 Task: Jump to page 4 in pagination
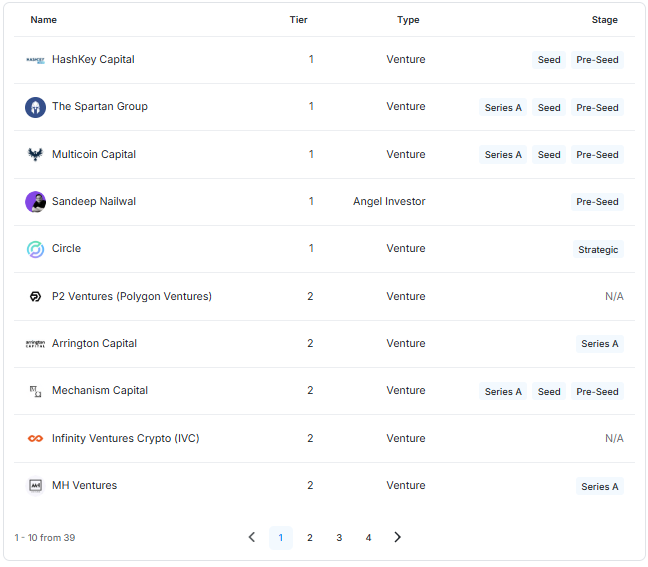point(368,538)
